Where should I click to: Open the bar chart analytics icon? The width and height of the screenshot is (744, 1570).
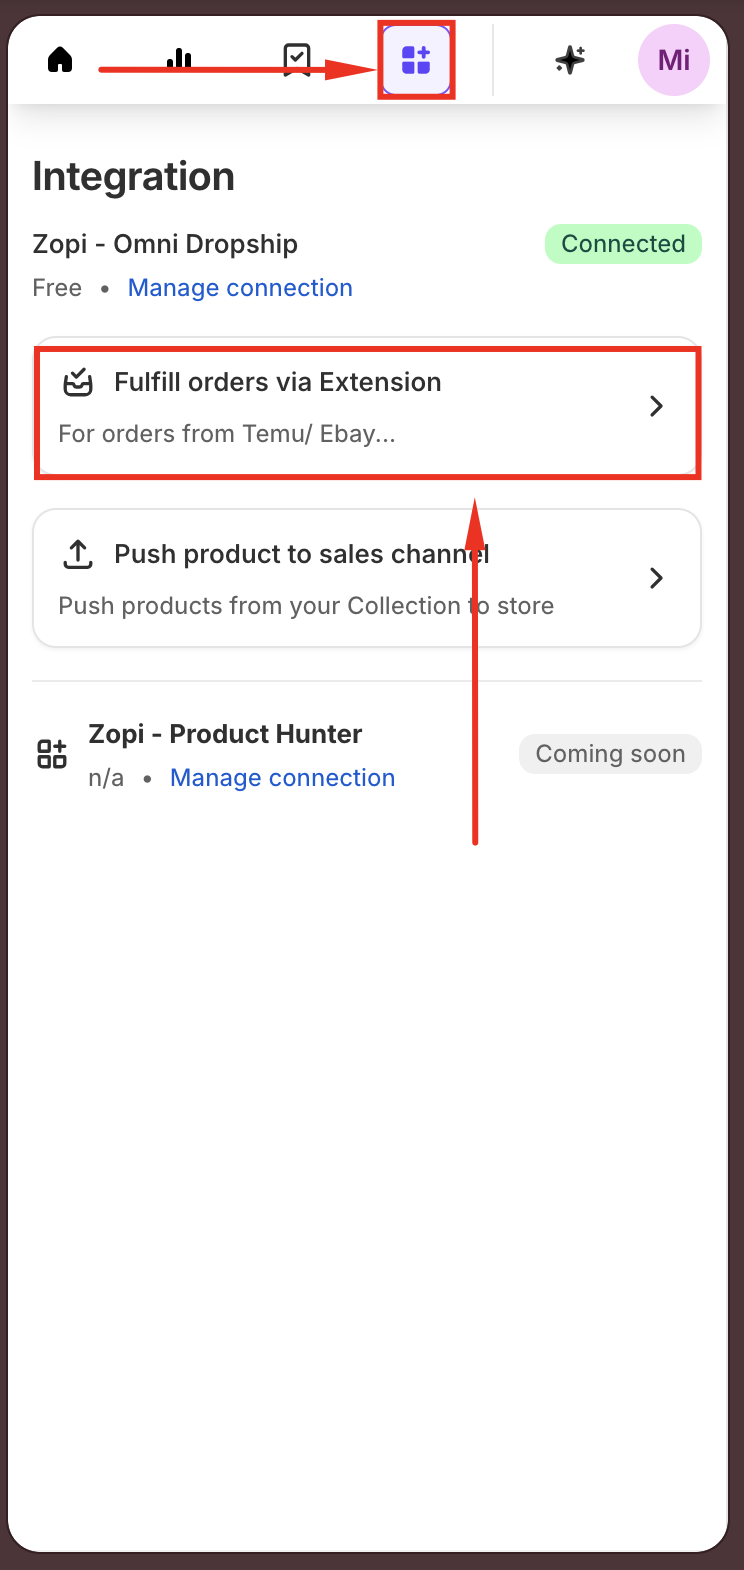point(179,60)
